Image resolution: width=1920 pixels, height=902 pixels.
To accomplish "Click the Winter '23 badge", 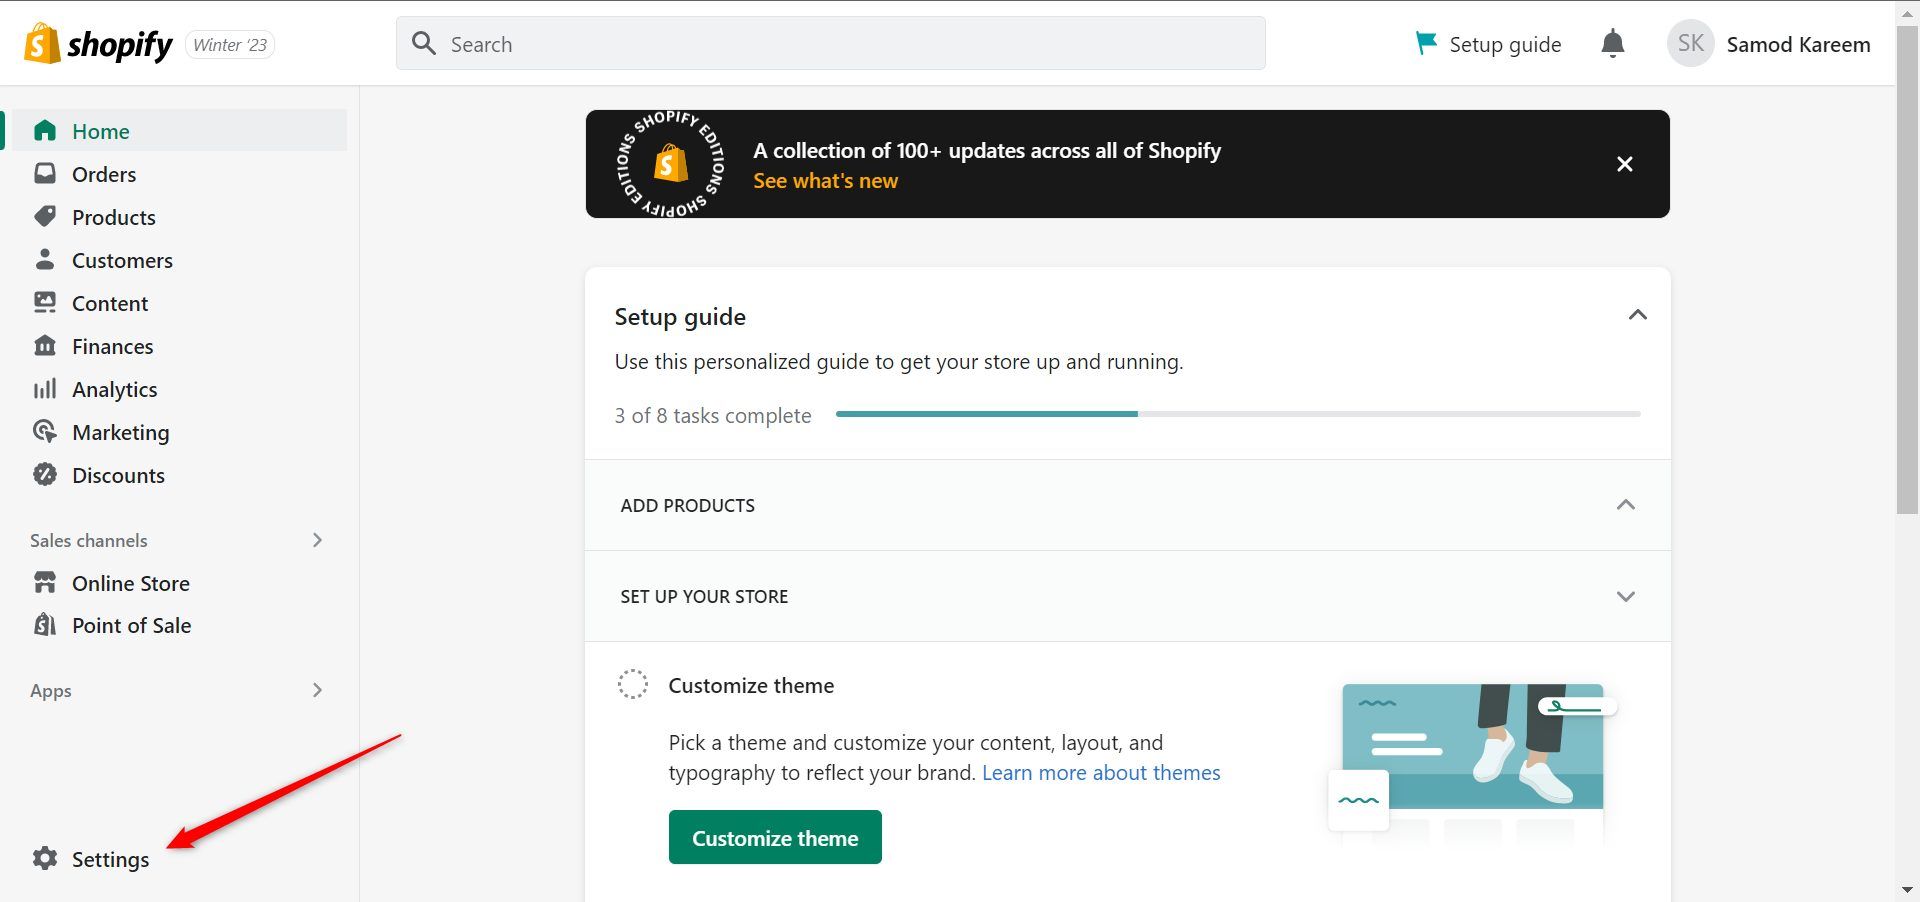I will [230, 45].
